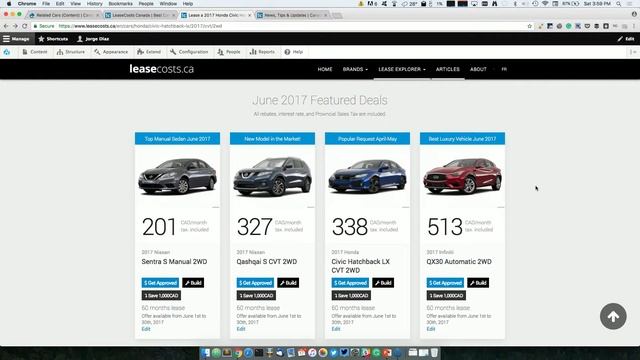Click Save 1,000CAD on the Qashqai card
This screenshot has height=360, width=640.
256,296
